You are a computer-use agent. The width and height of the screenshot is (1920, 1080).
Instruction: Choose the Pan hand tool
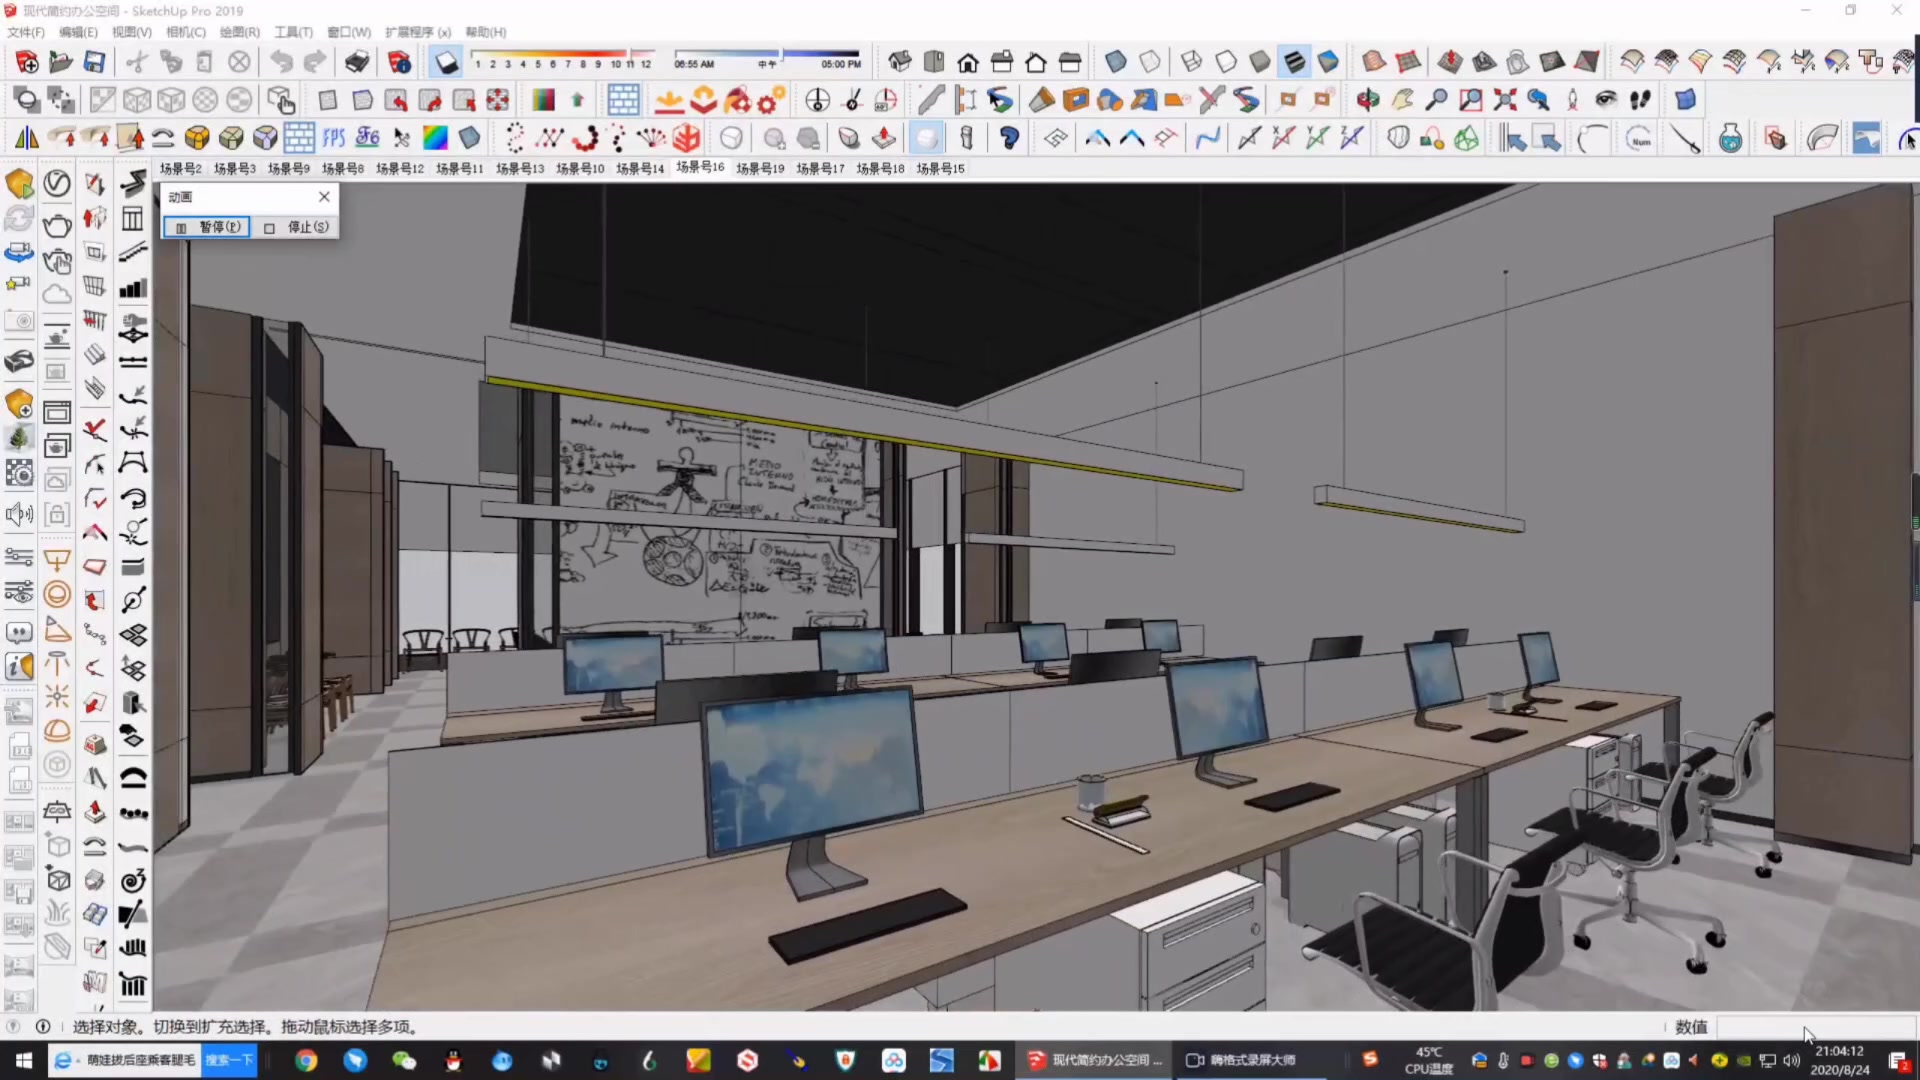[x=1402, y=100]
